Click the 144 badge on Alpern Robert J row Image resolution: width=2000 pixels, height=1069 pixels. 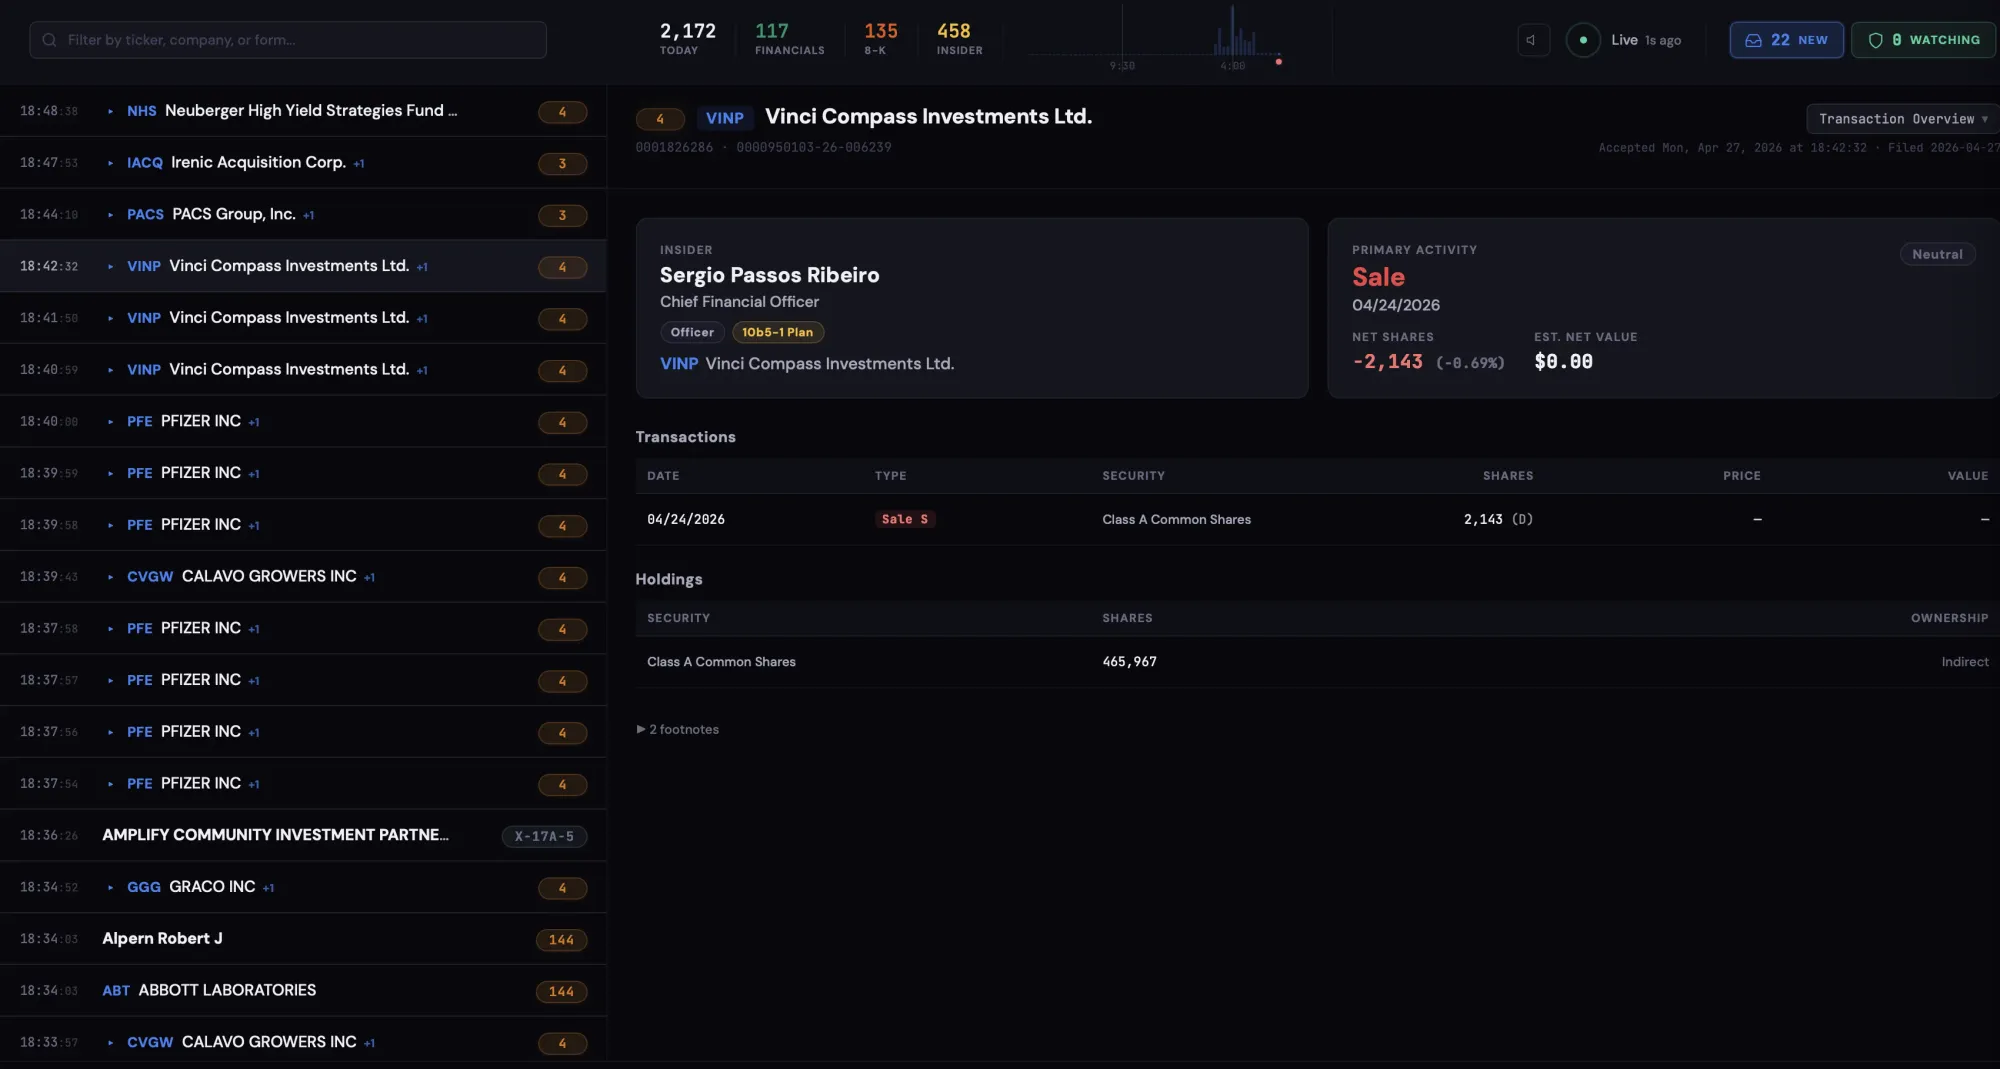561,940
